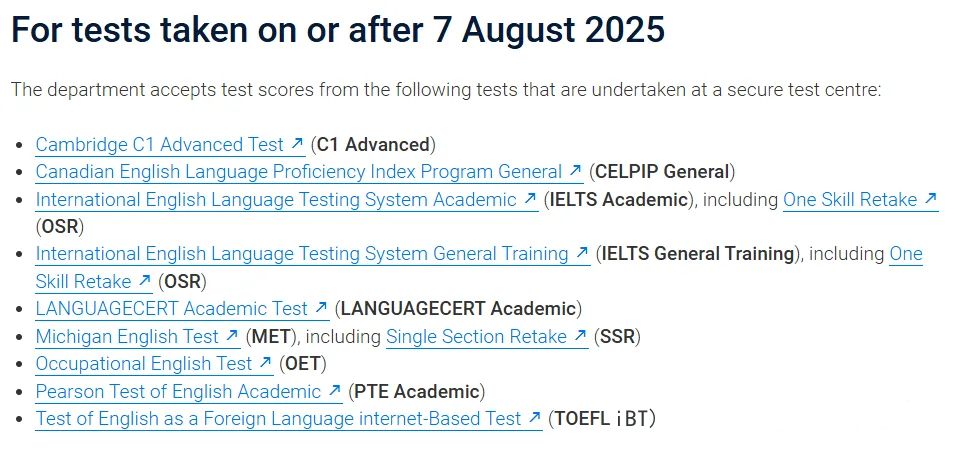Open the Single Section Retake link
The width and height of the screenshot is (954, 452).
[x=476, y=336]
